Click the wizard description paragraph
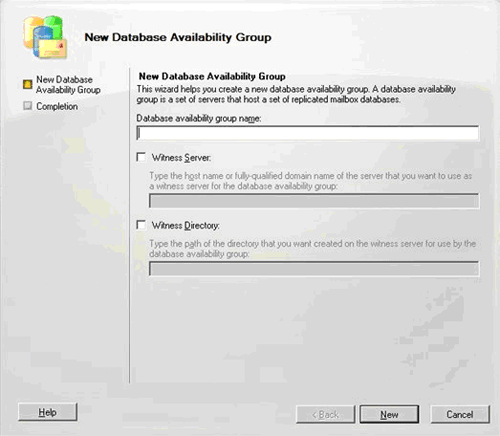 (296, 94)
